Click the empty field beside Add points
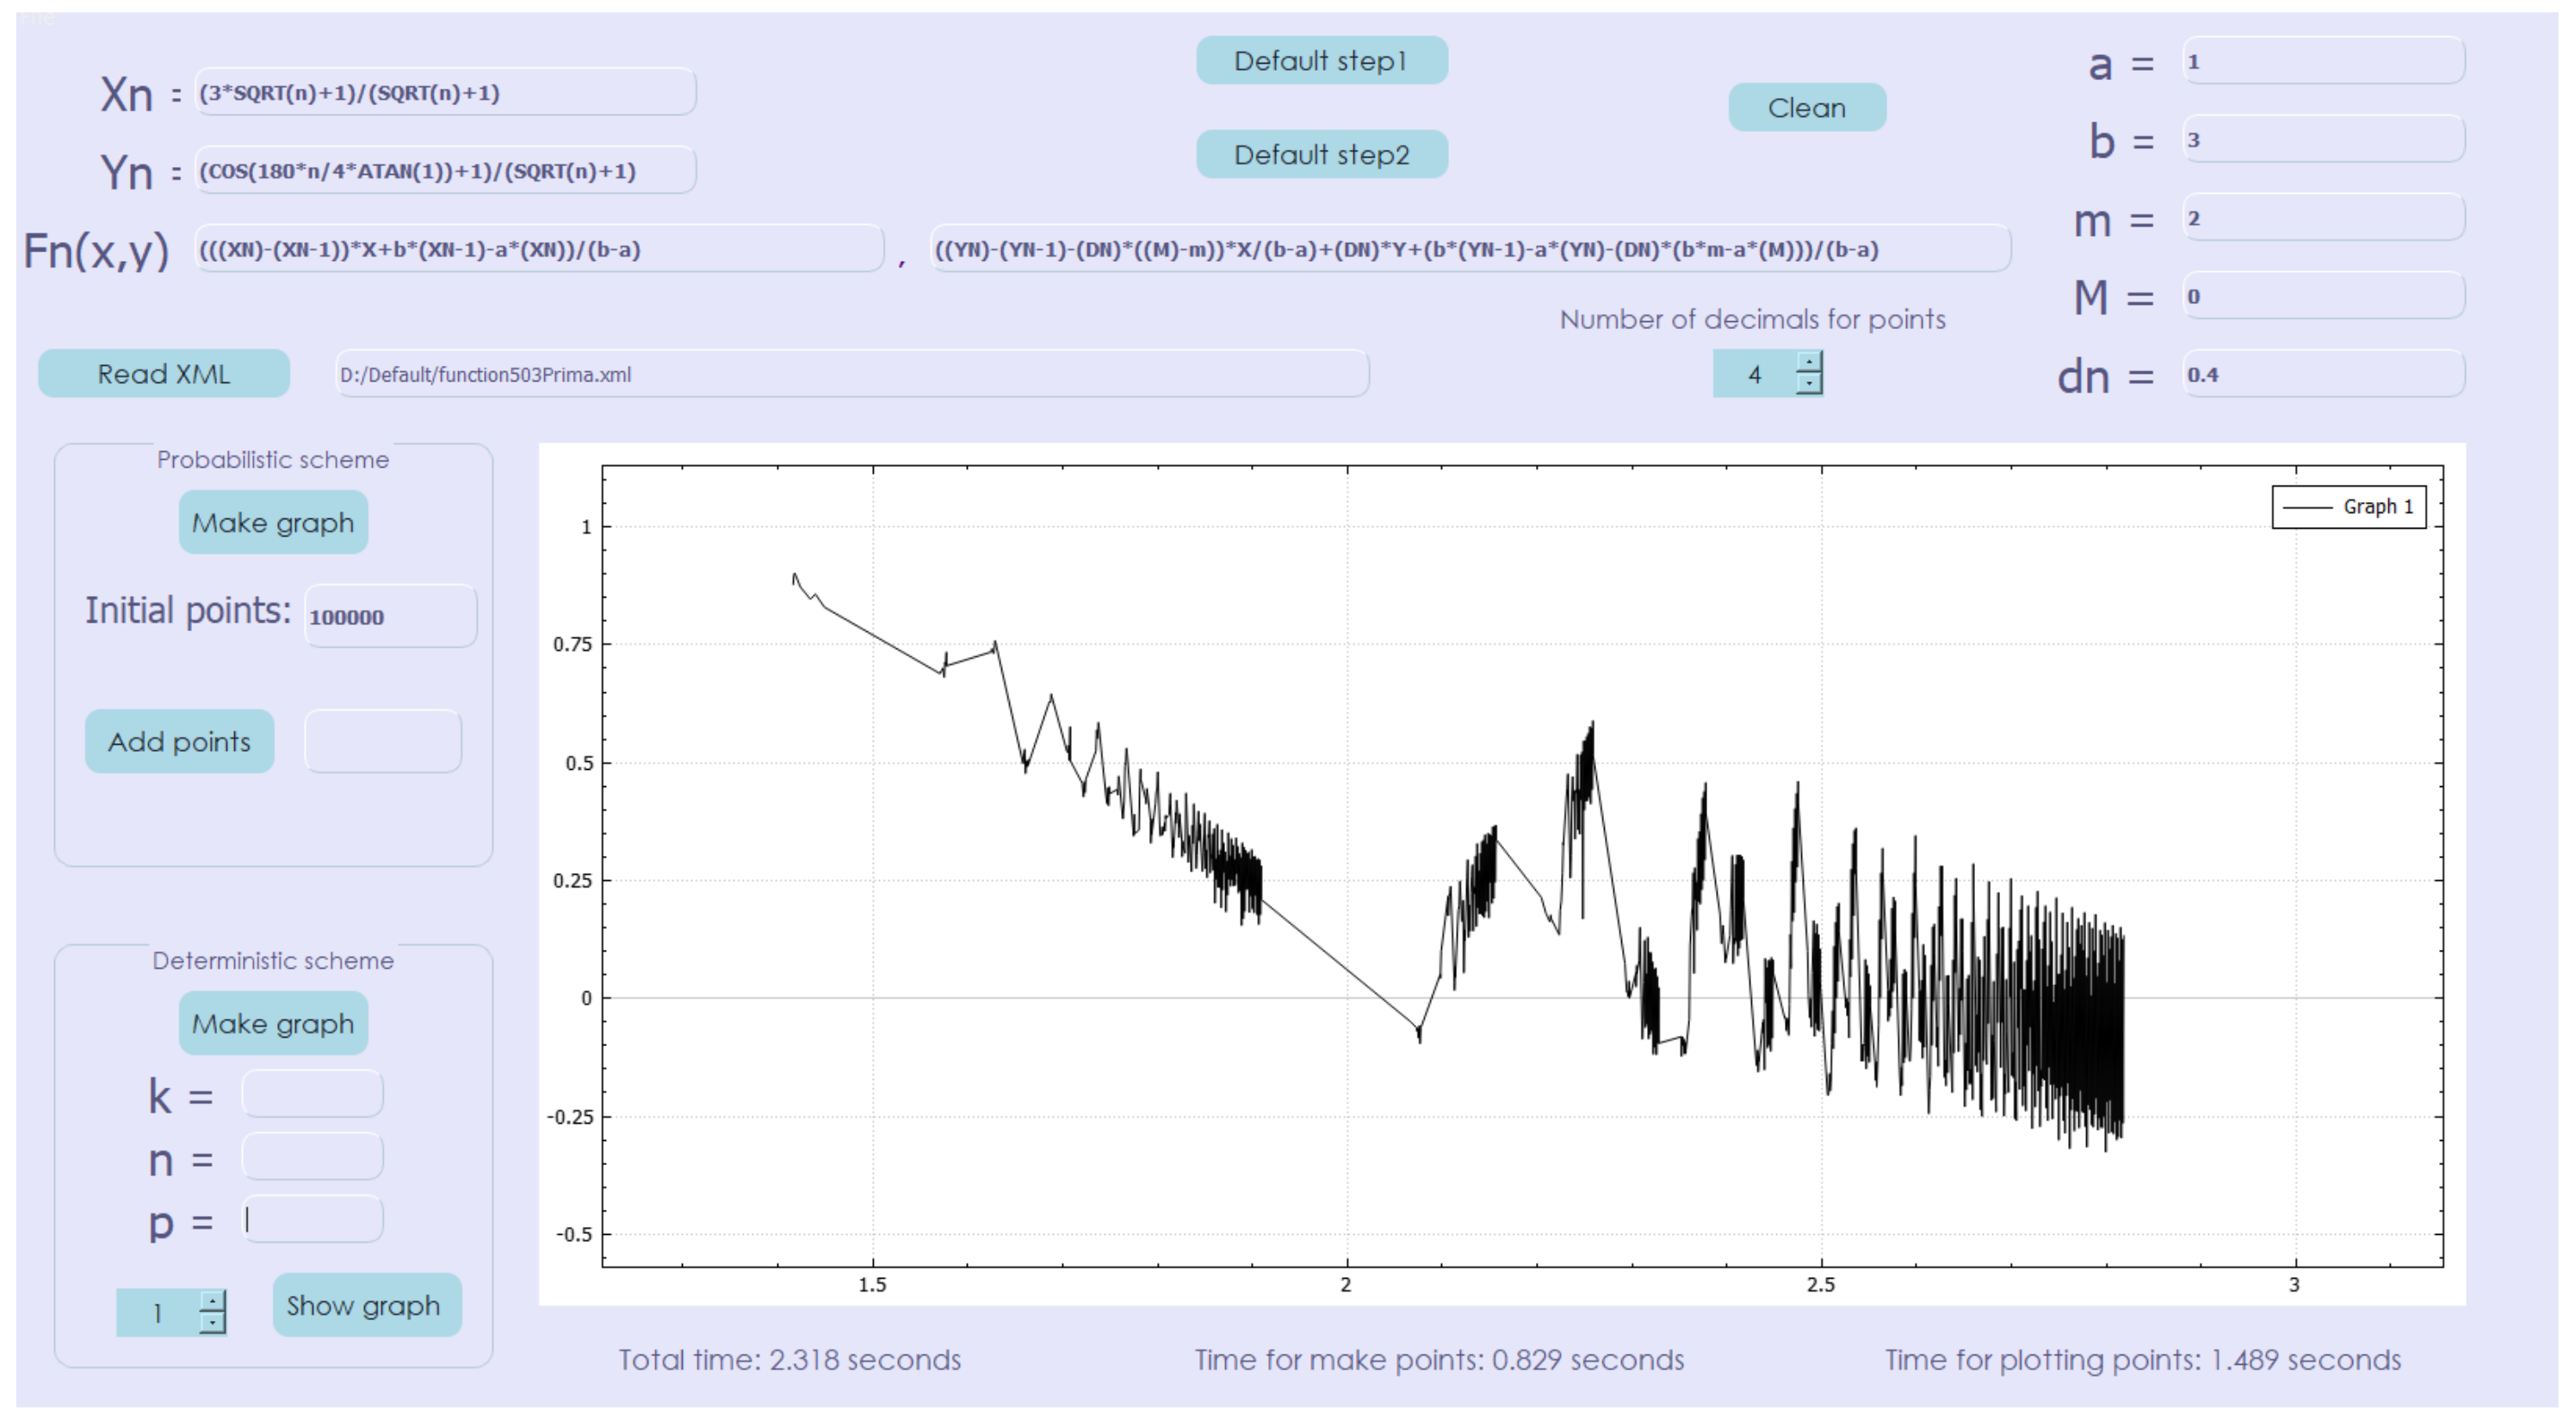Viewport: 2576px width, 1426px height. click(x=383, y=741)
